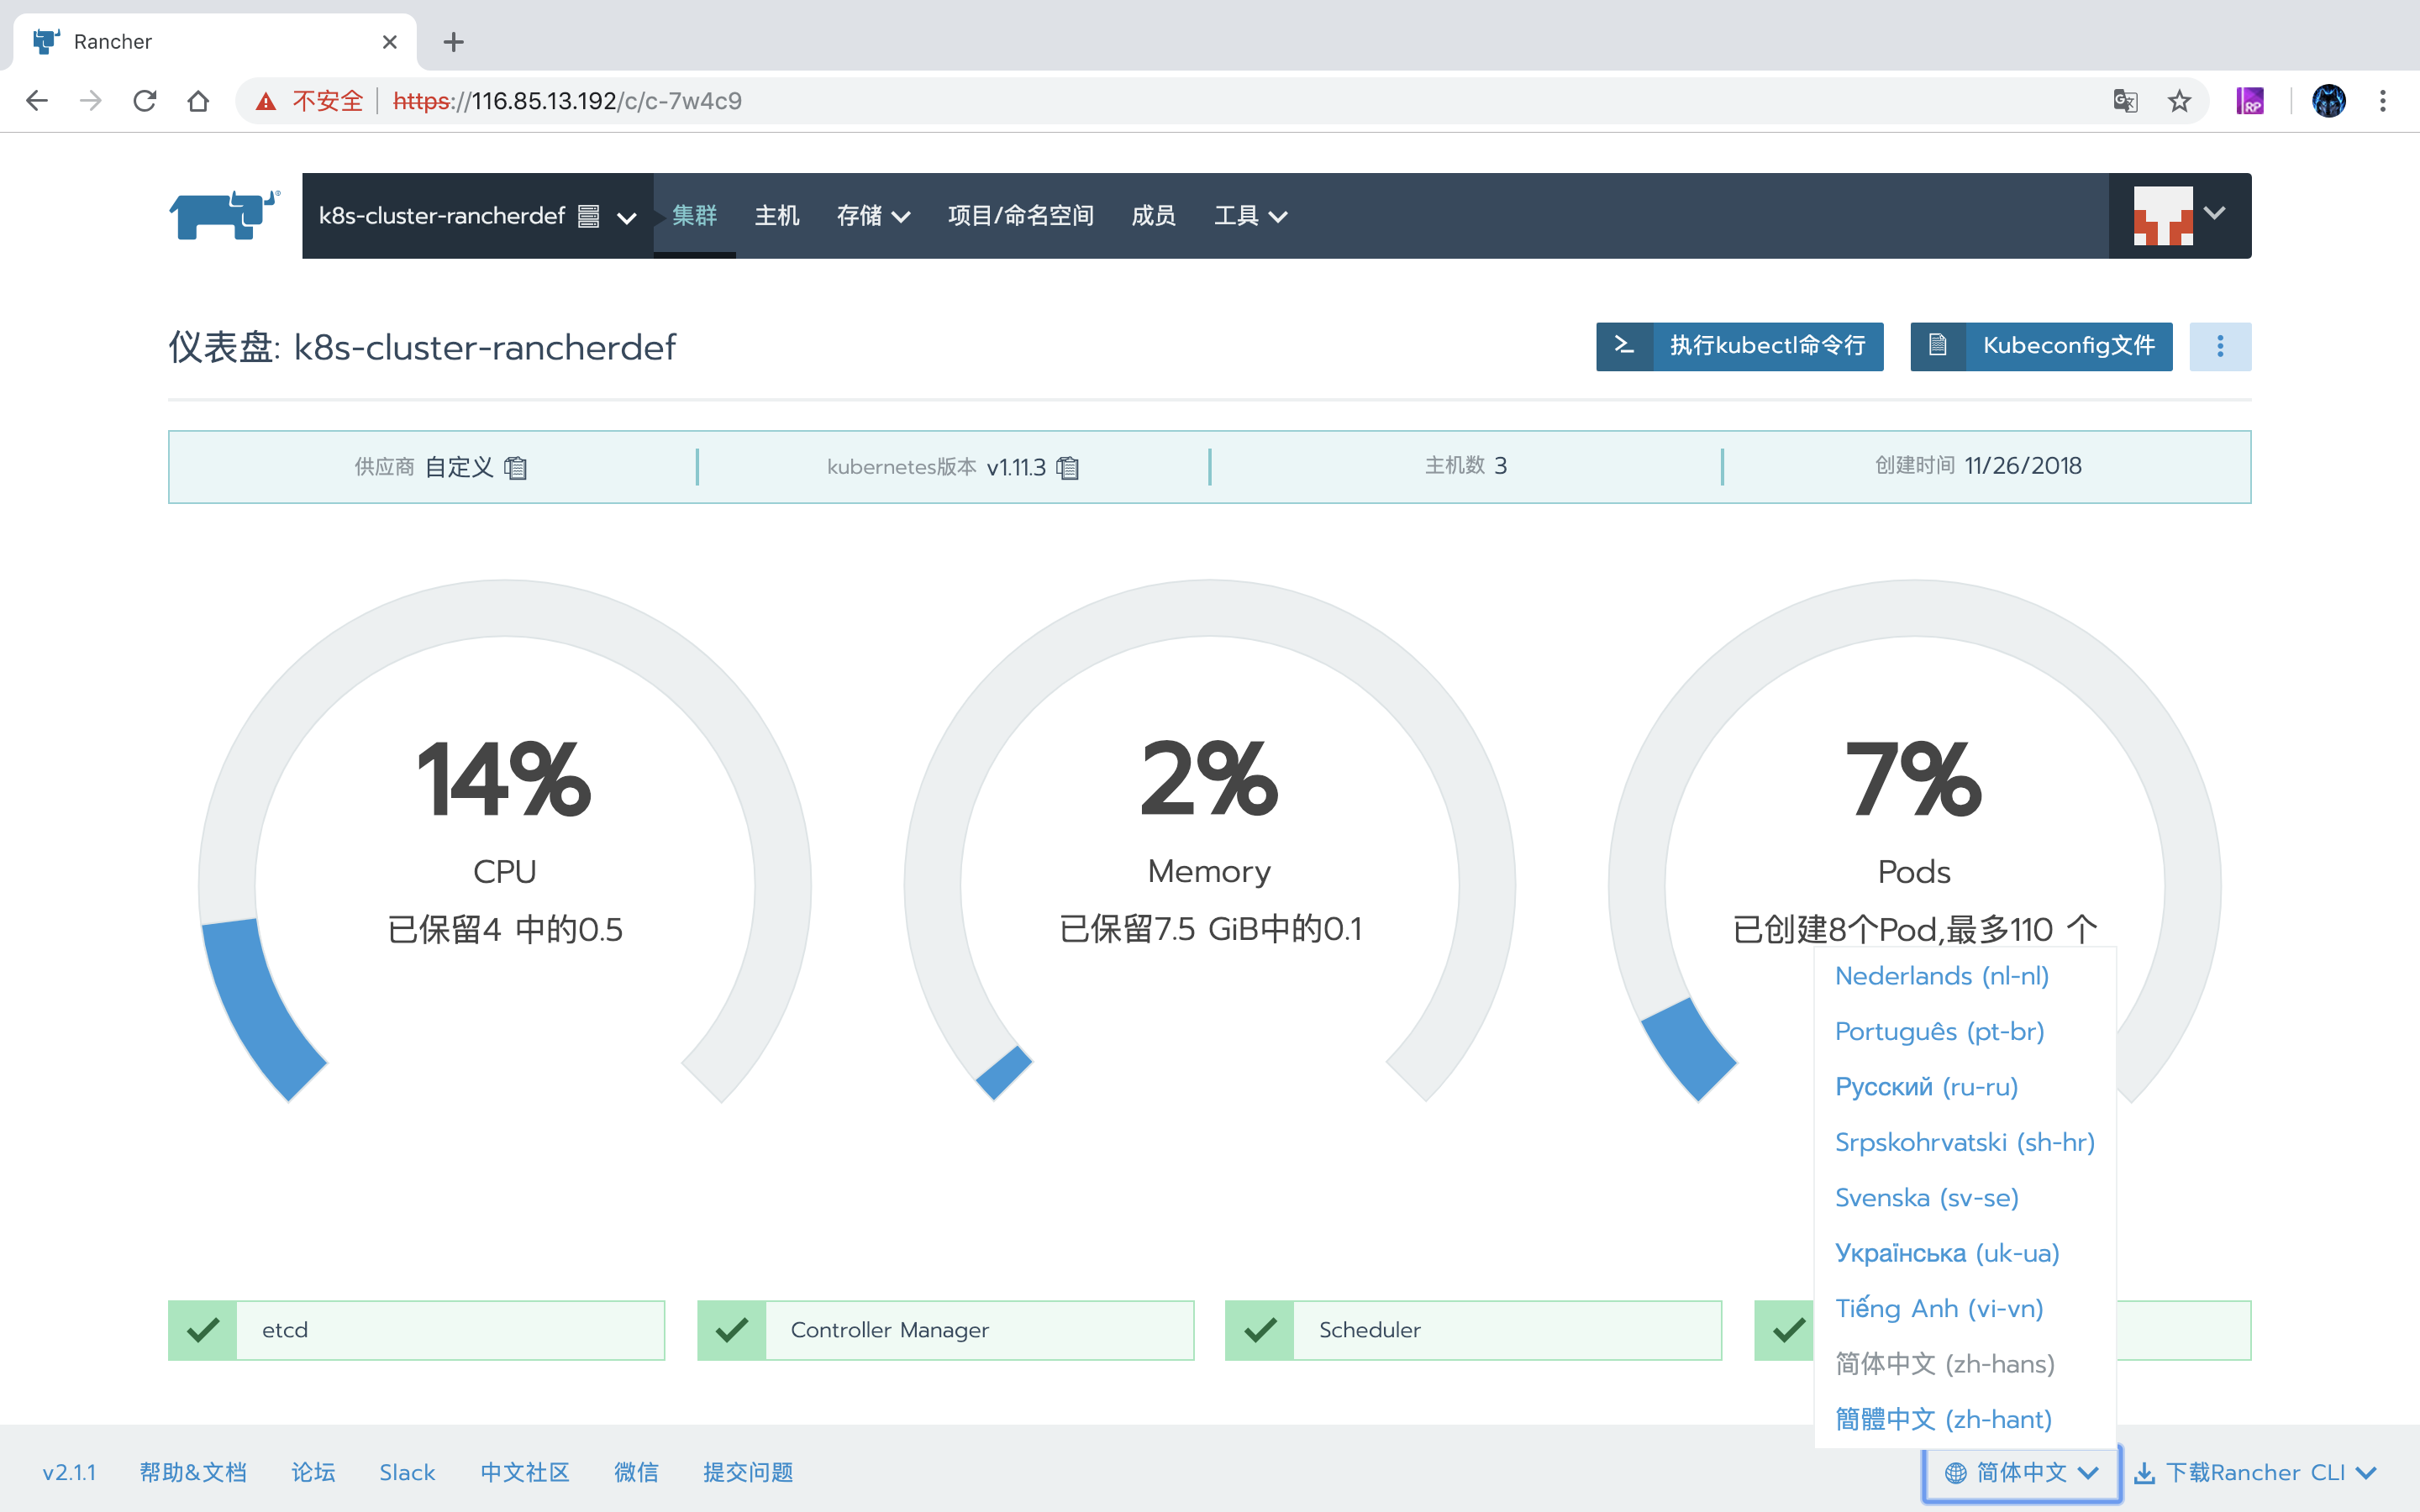Open the 成员 nav tab
Viewport: 2420px width, 1512px height.
(x=1152, y=216)
